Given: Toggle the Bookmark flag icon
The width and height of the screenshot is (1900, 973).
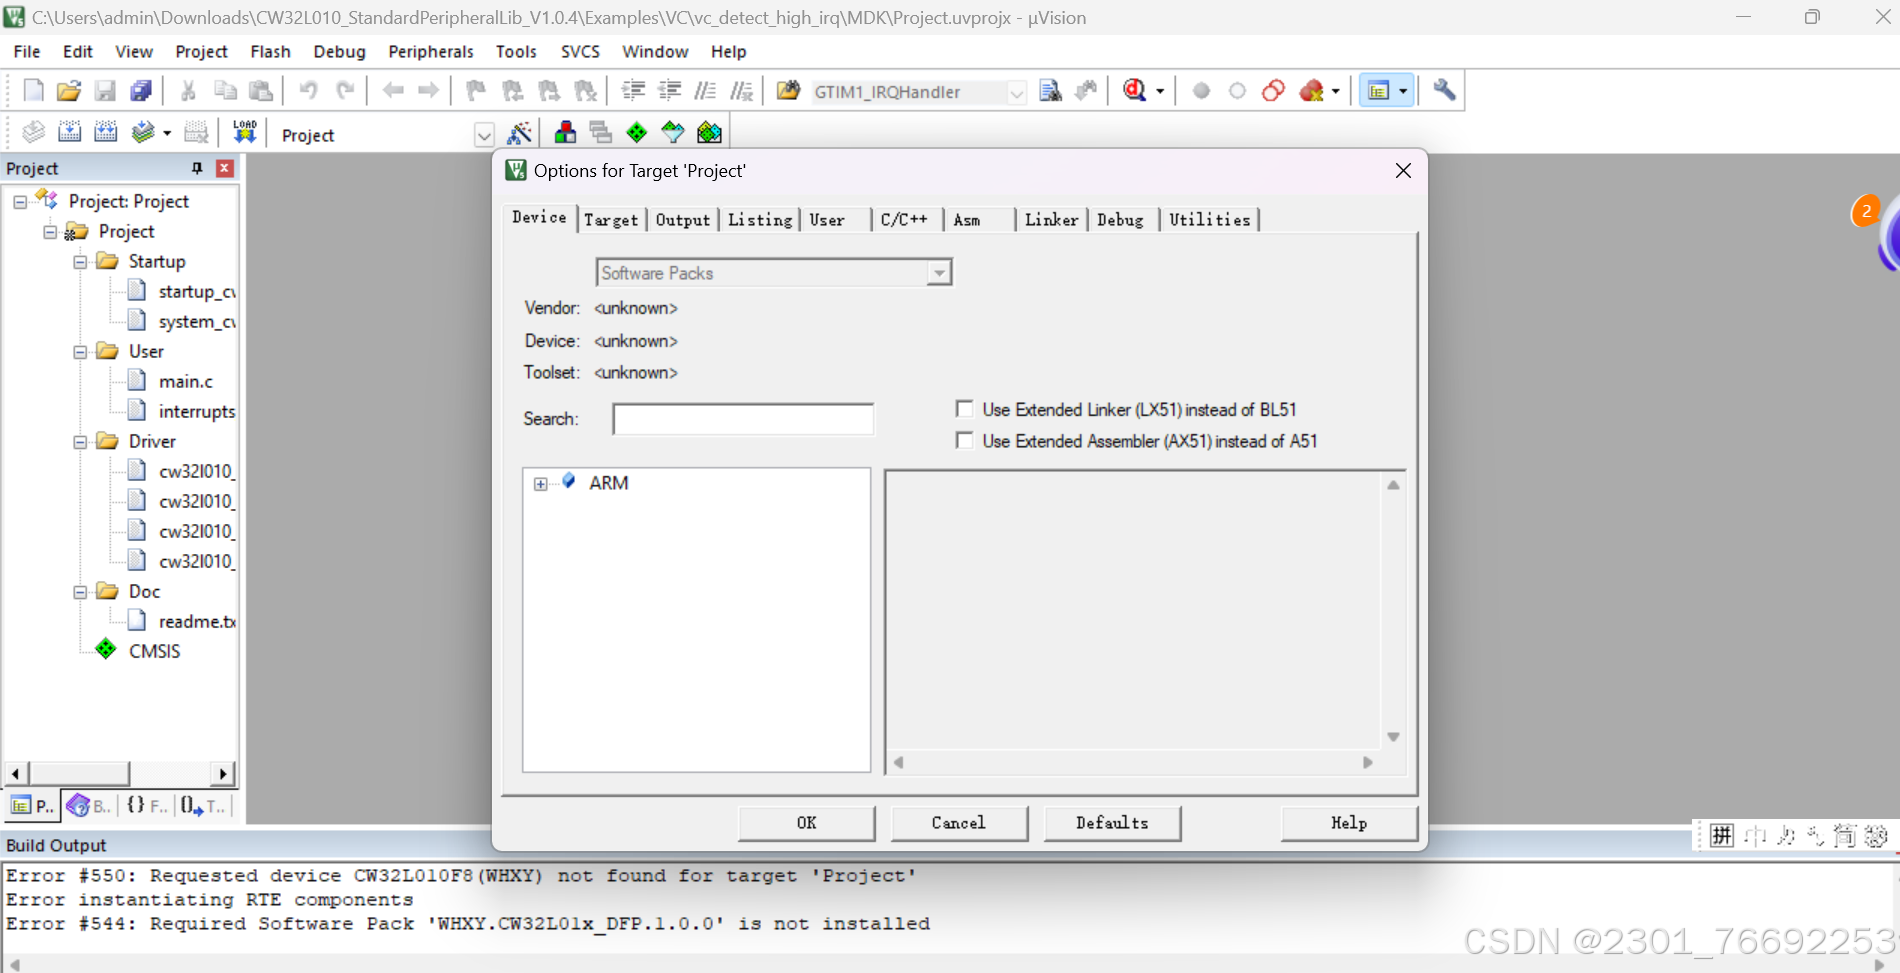Looking at the screenshot, I should pyautogui.click(x=476, y=91).
